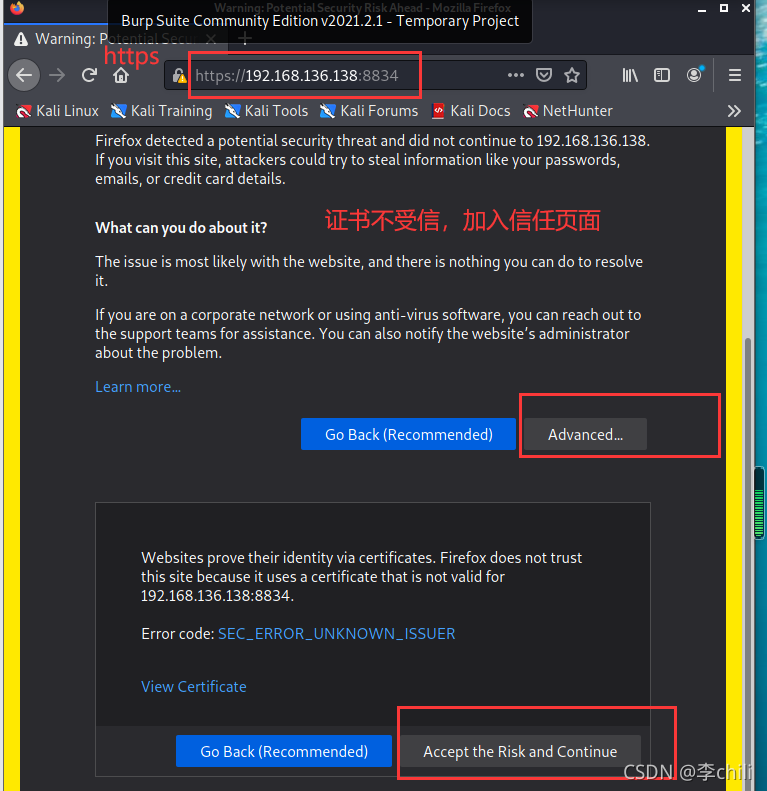This screenshot has height=791, width=767.
Task: Click Accept the Risk and Continue
Action: (x=520, y=751)
